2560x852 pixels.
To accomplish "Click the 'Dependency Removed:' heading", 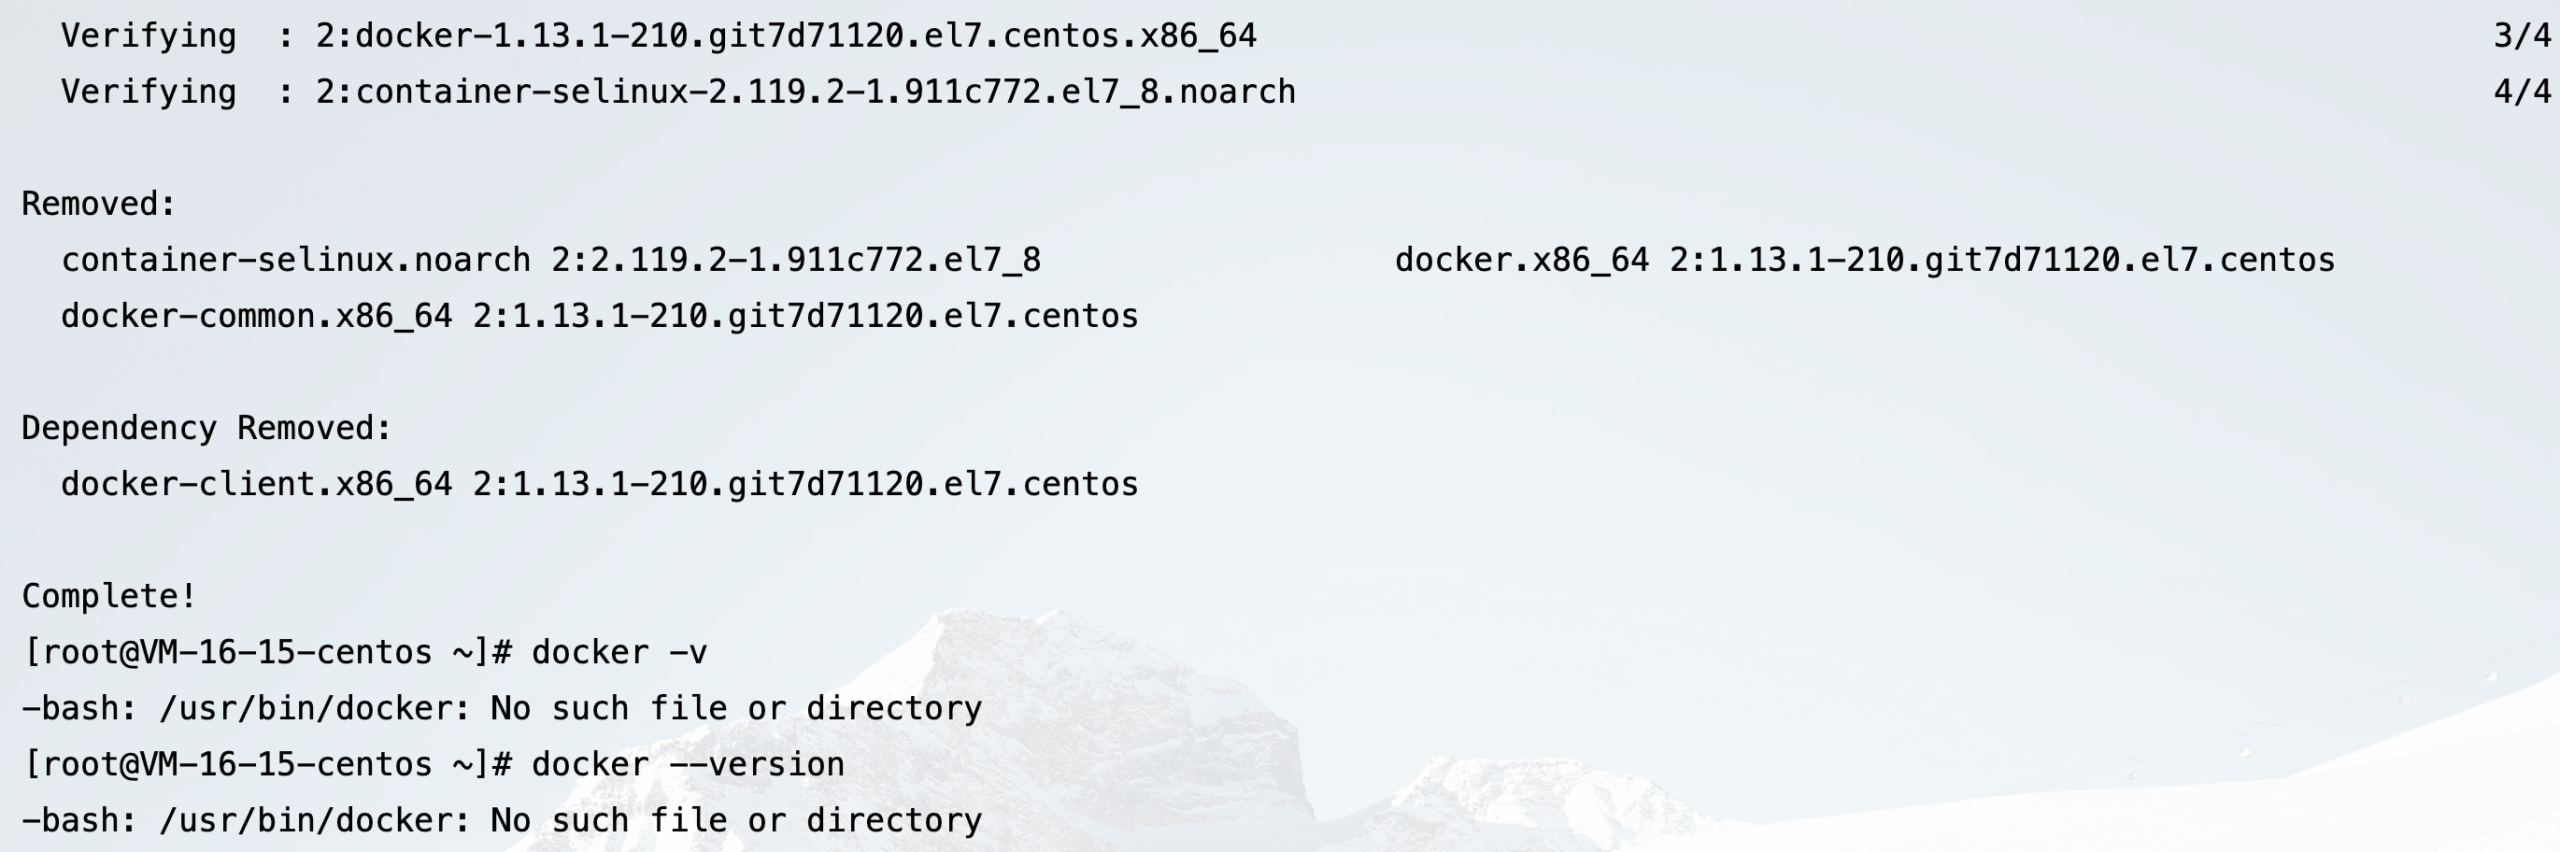I will point(207,428).
